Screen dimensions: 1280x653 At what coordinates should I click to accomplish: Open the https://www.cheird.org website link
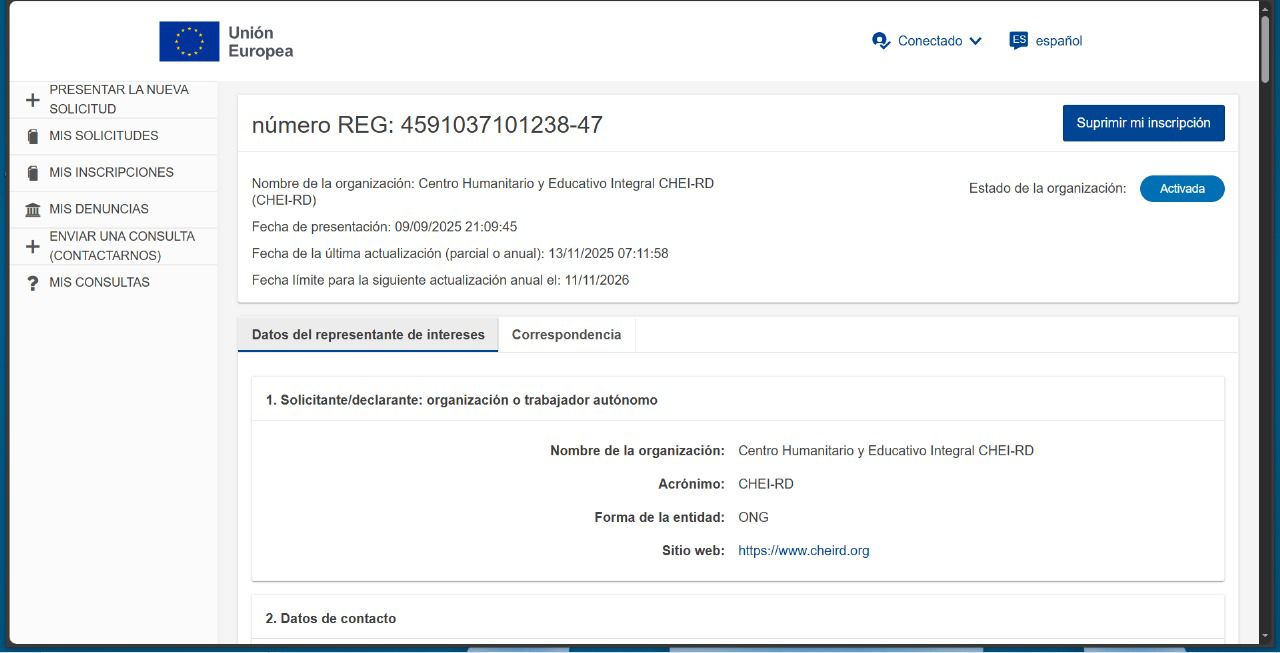tap(803, 550)
